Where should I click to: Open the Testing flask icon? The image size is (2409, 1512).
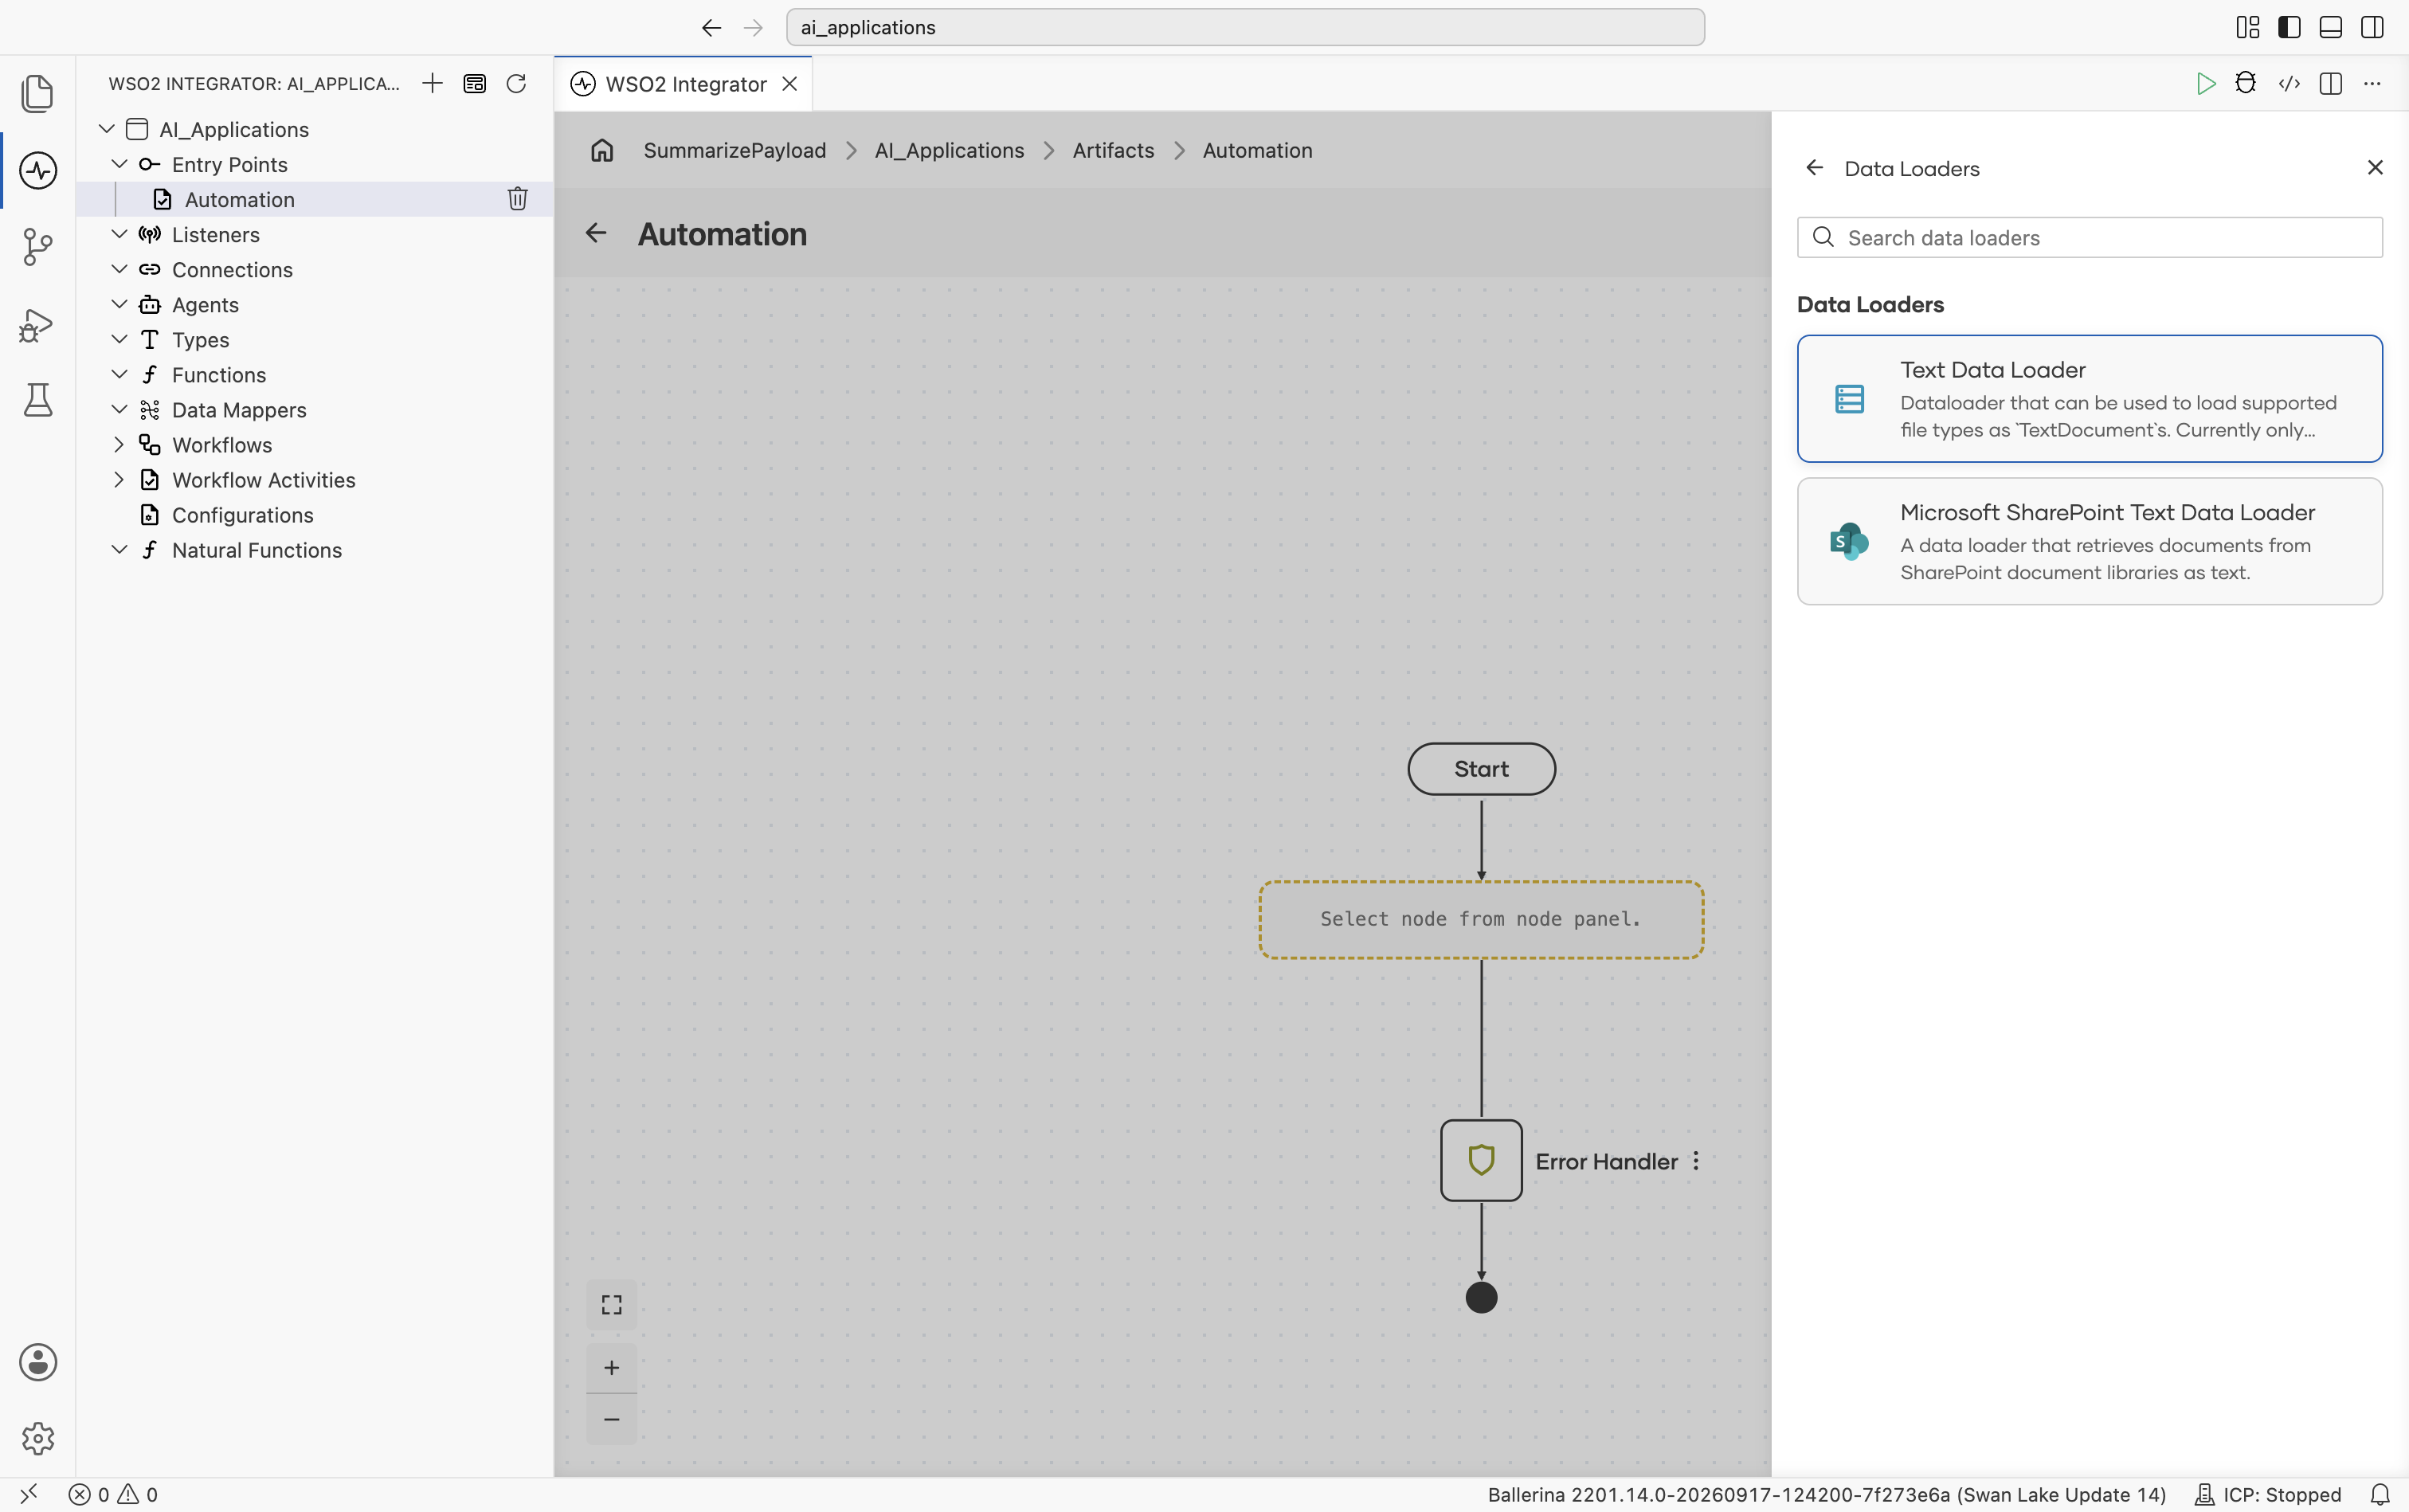[x=38, y=400]
